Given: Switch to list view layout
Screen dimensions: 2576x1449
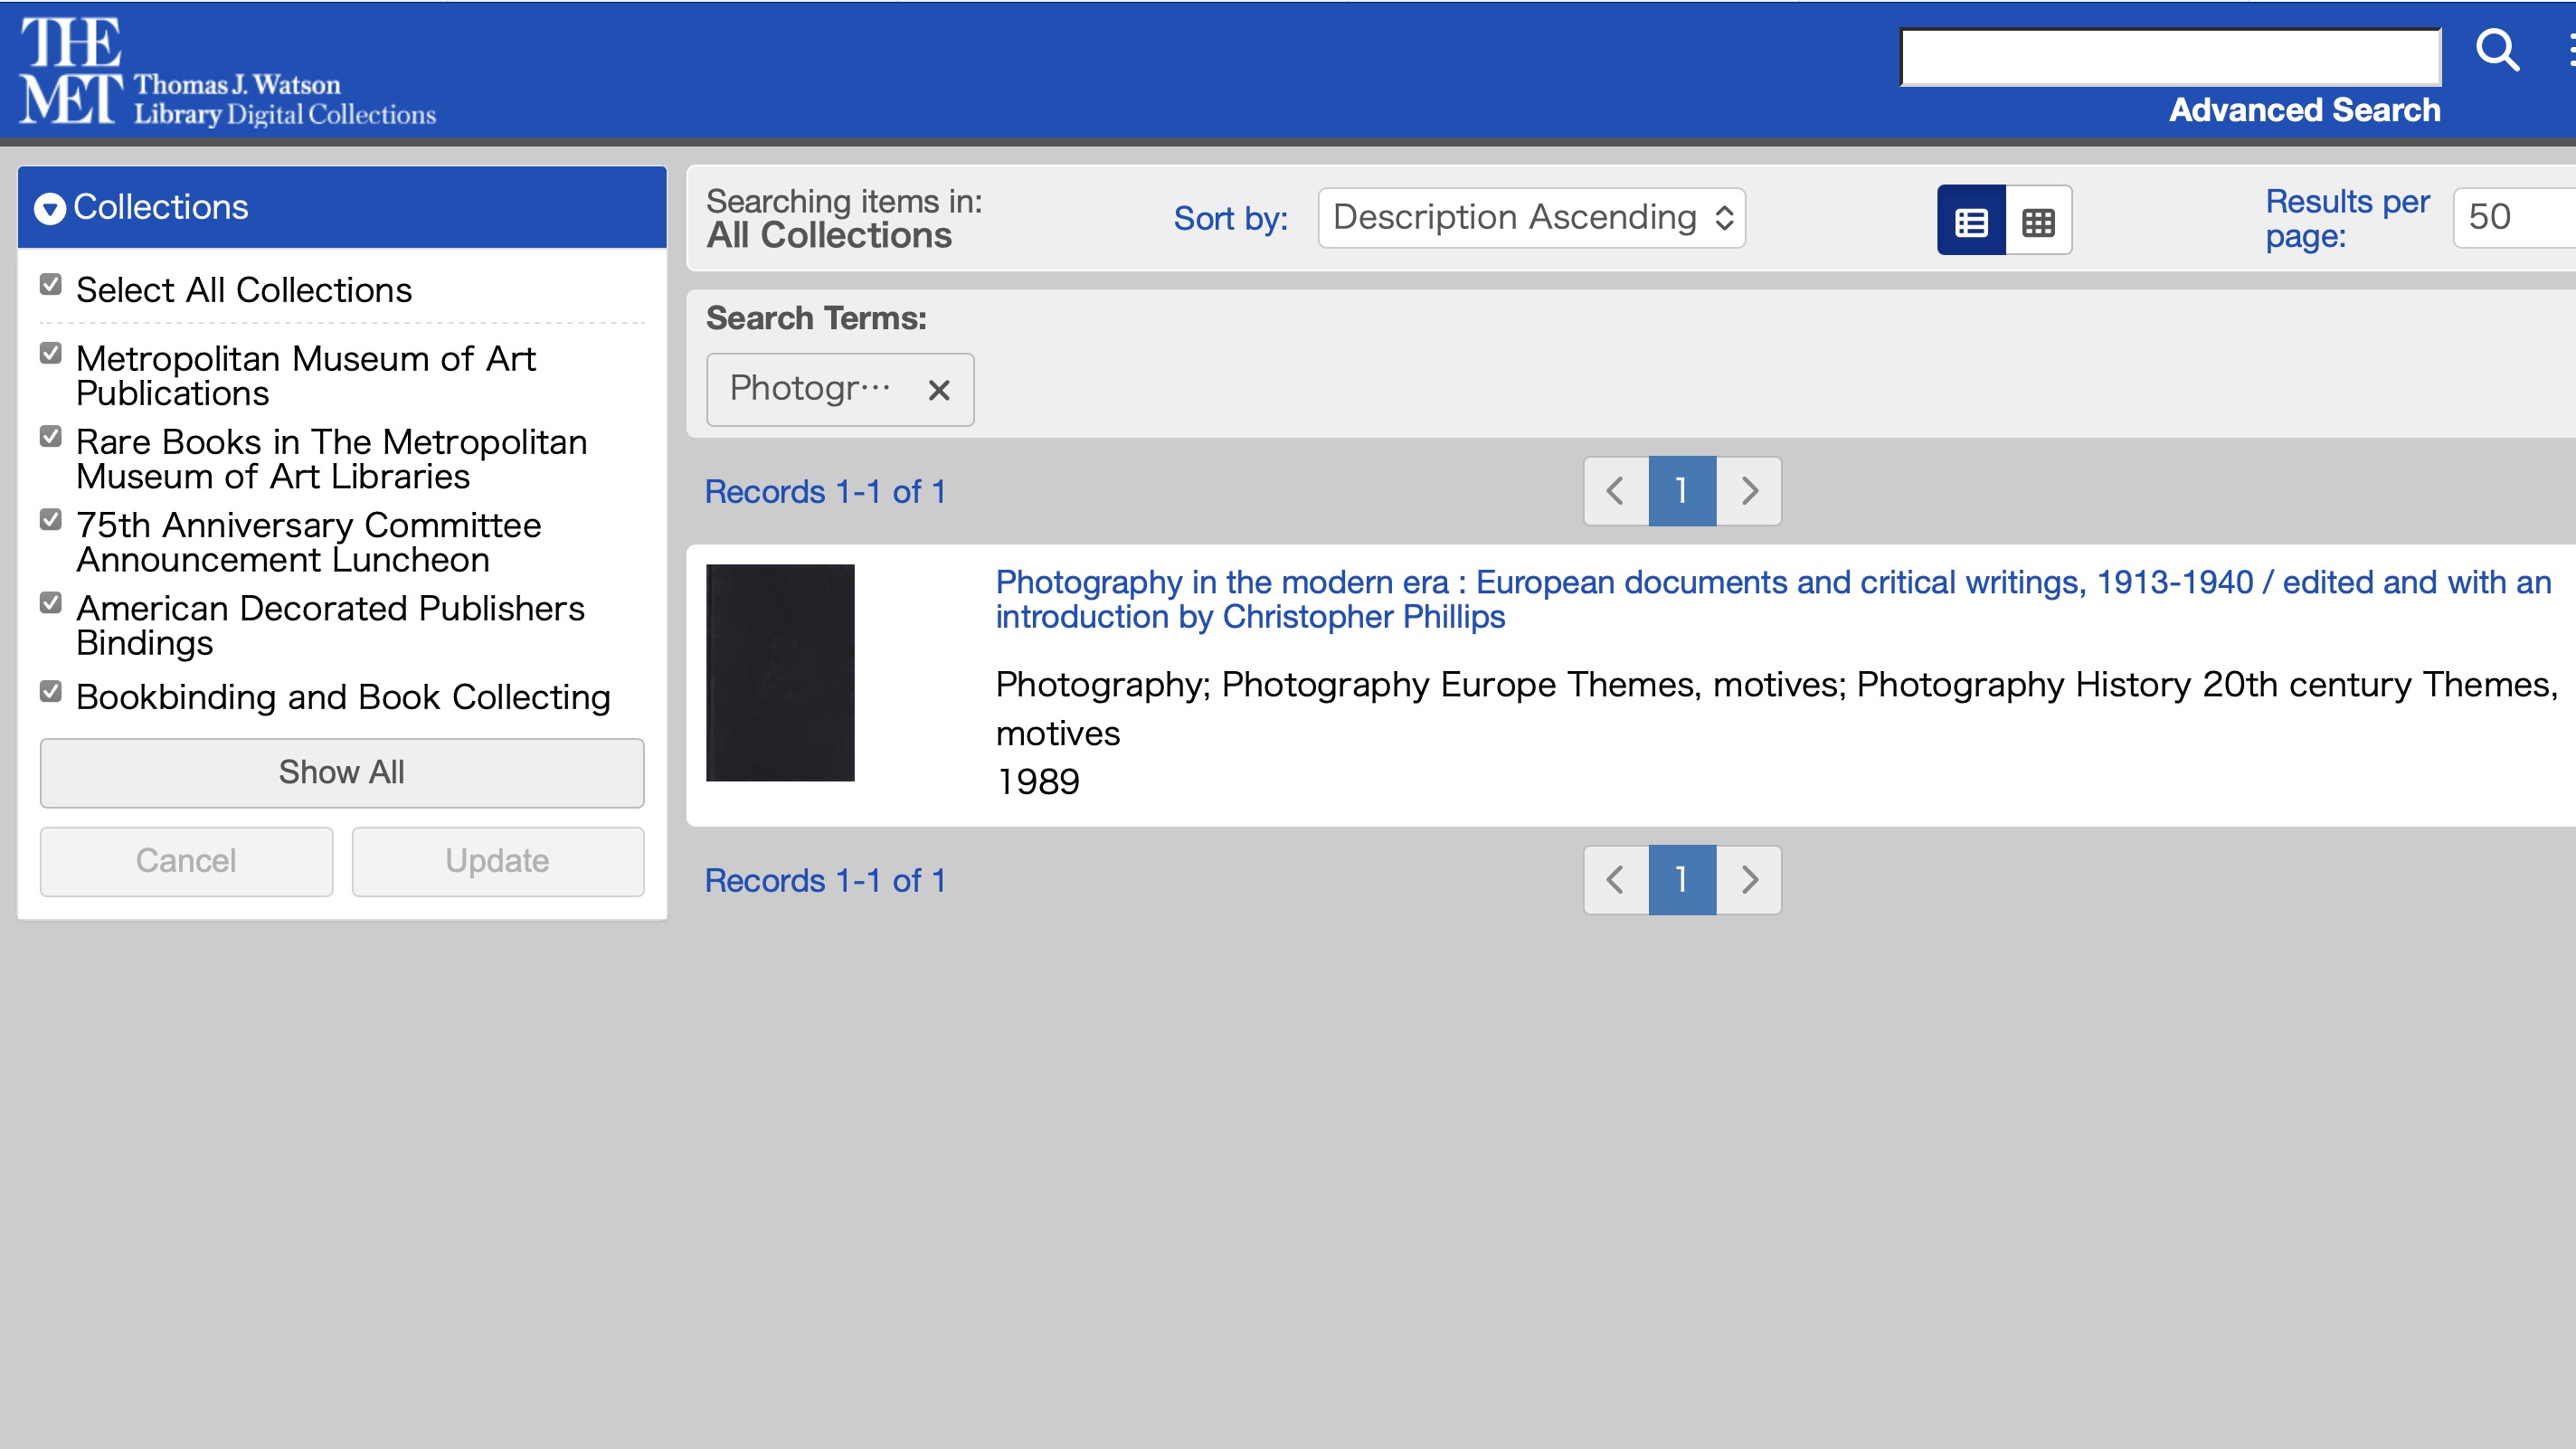Looking at the screenshot, I should point(1970,221).
